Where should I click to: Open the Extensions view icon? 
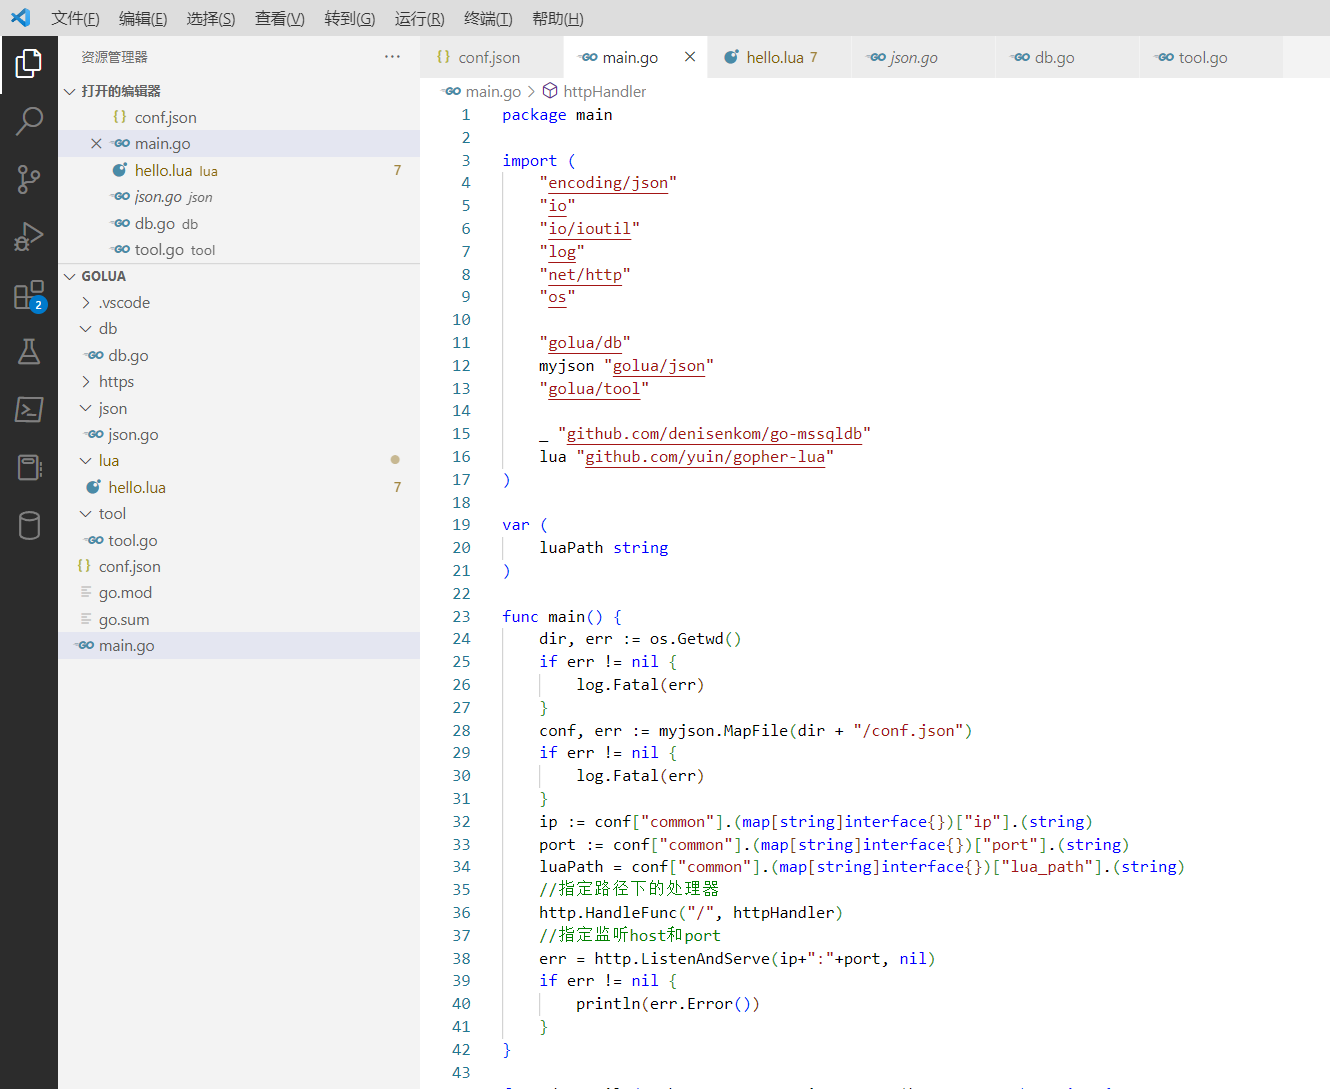[x=29, y=295]
